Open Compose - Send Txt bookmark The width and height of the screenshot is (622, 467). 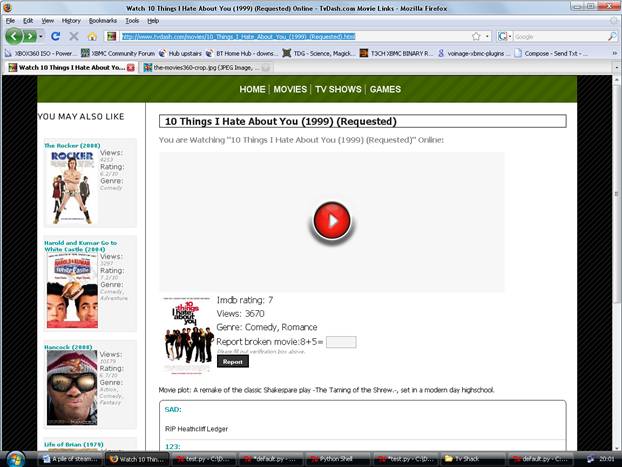(551, 53)
